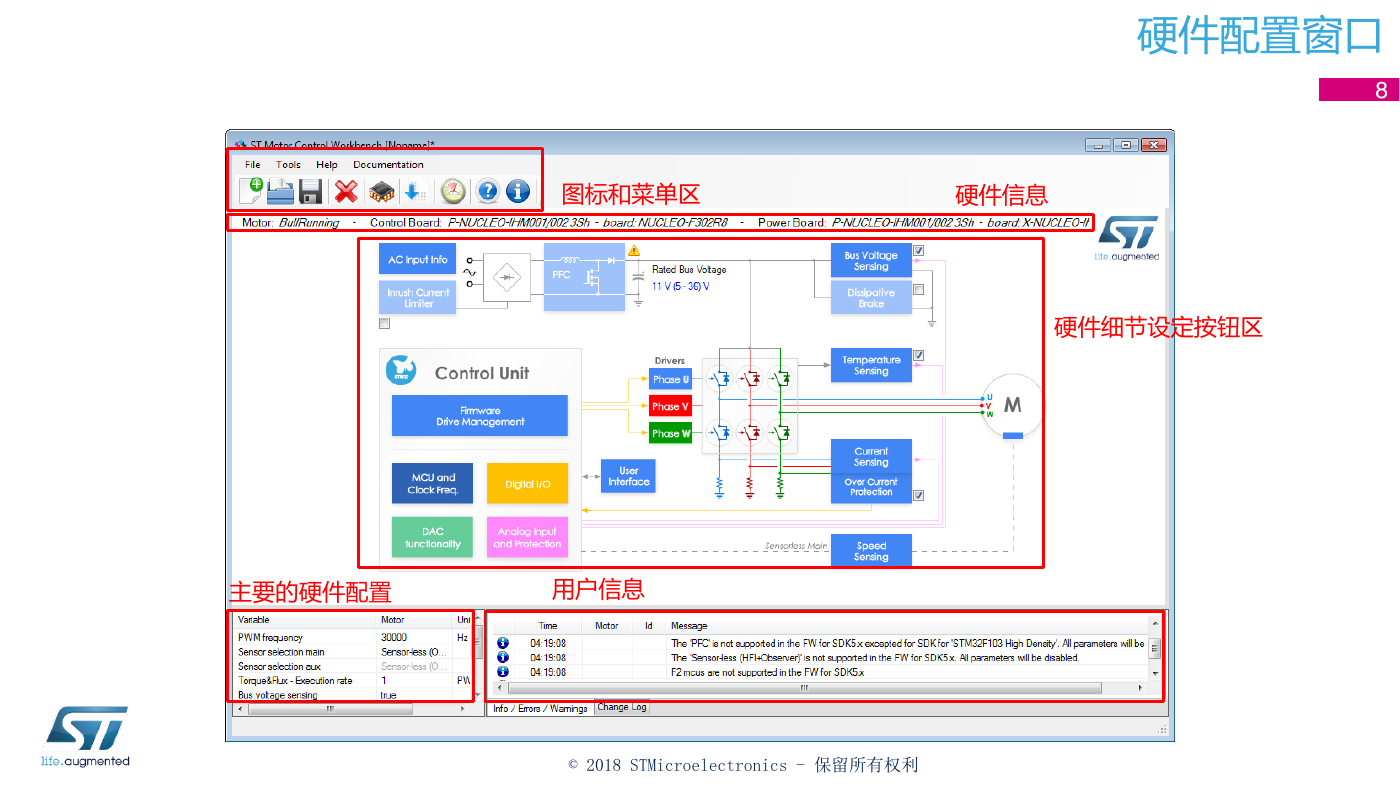Open the Over Current Protection block
This screenshot has height=788, width=1400.
(x=871, y=488)
